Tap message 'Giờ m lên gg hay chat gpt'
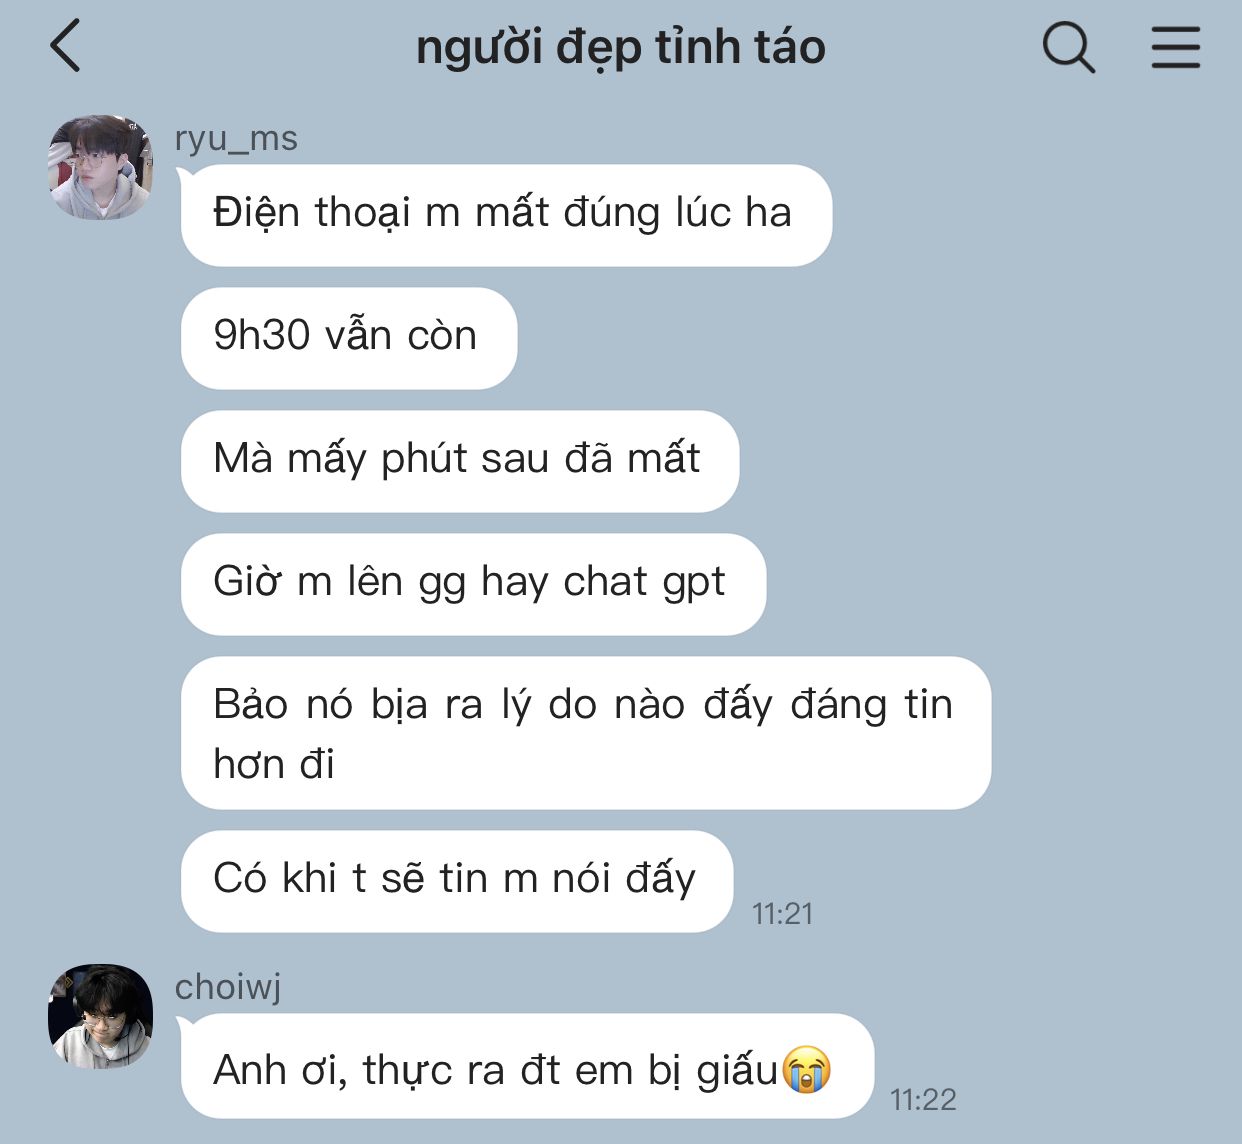The image size is (1242, 1144). coord(473,584)
